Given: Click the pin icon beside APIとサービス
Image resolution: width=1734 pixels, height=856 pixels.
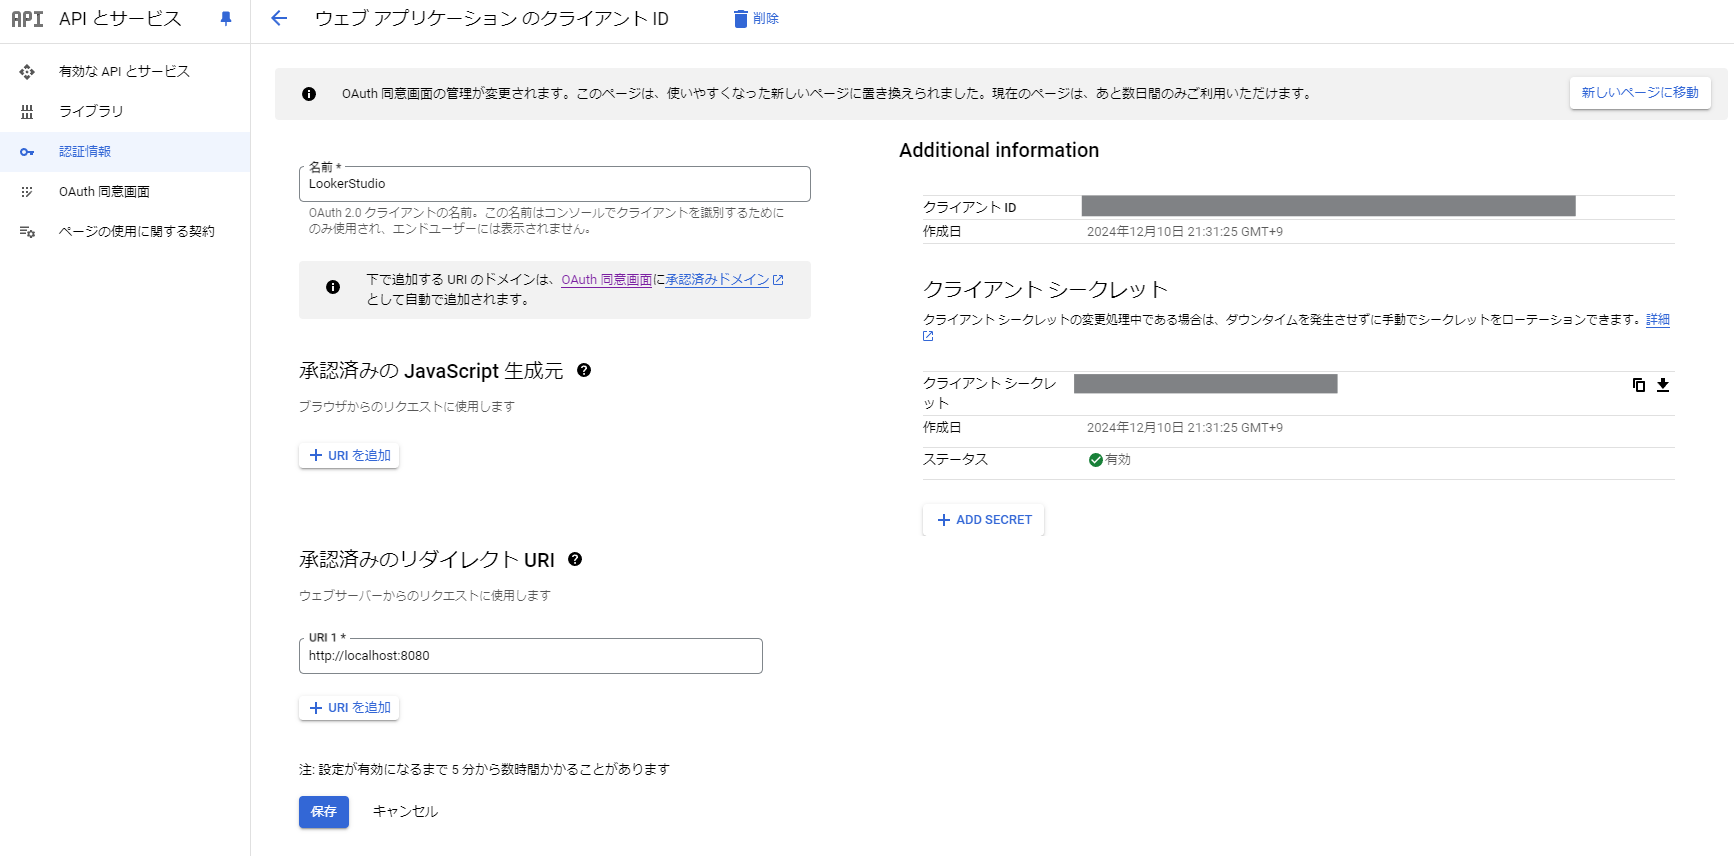Looking at the screenshot, I should click(226, 19).
